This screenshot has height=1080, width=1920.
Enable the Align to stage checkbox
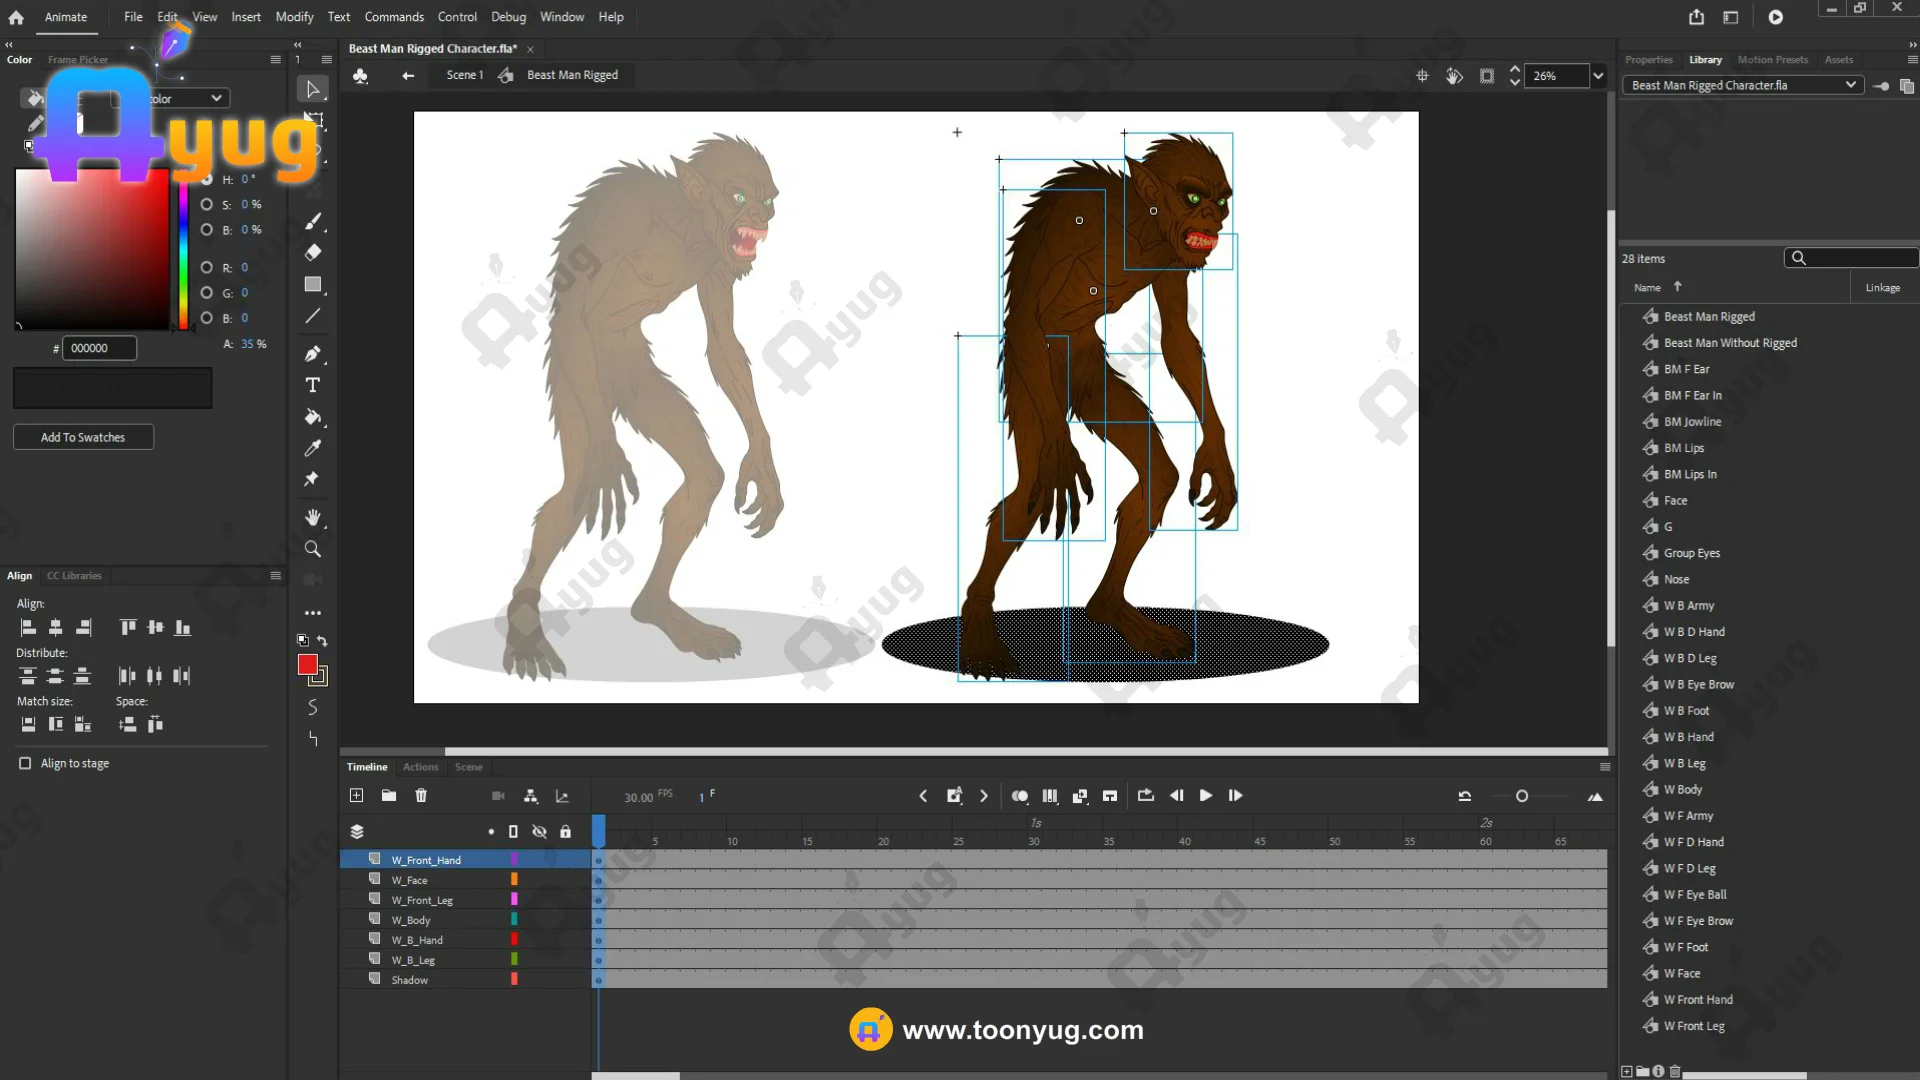25,763
